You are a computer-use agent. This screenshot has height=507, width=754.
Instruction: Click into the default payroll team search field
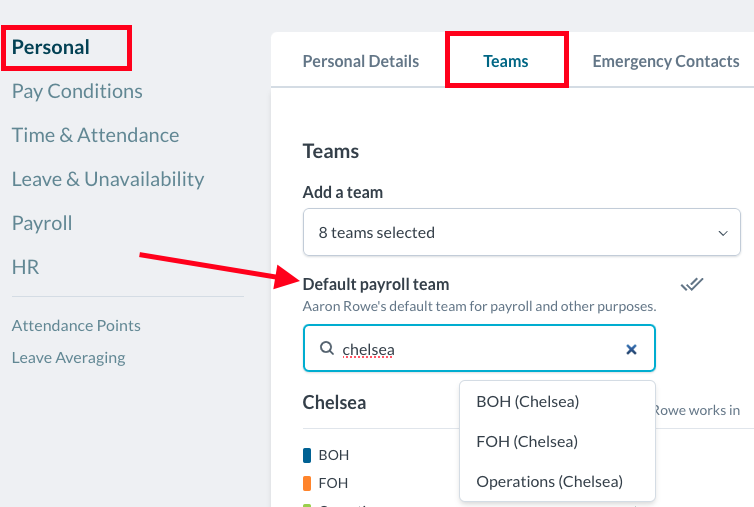480,349
